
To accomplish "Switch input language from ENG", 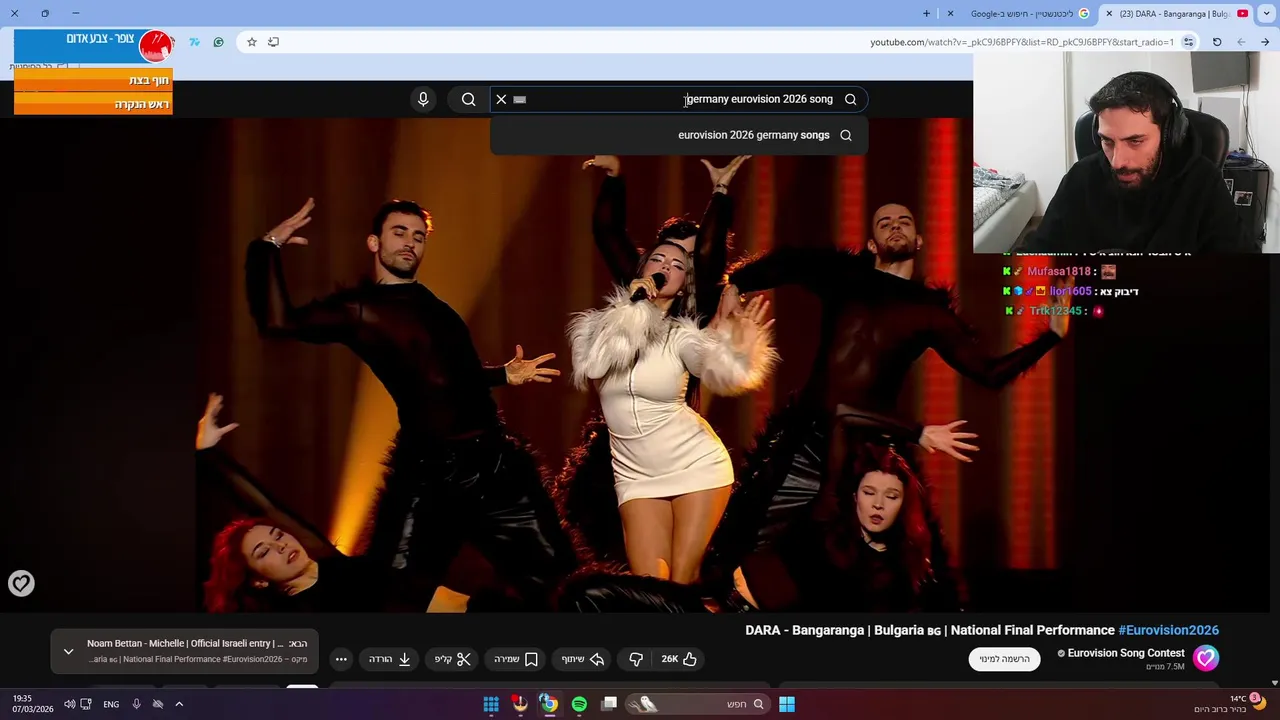I will (x=111, y=704).
